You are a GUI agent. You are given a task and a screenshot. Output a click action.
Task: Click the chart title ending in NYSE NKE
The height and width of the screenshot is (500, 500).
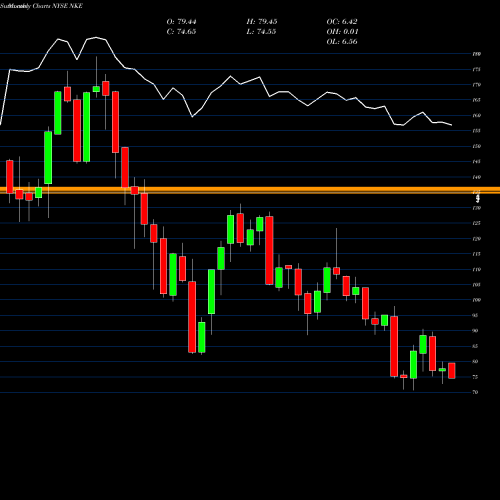click(x=41, y=6)
